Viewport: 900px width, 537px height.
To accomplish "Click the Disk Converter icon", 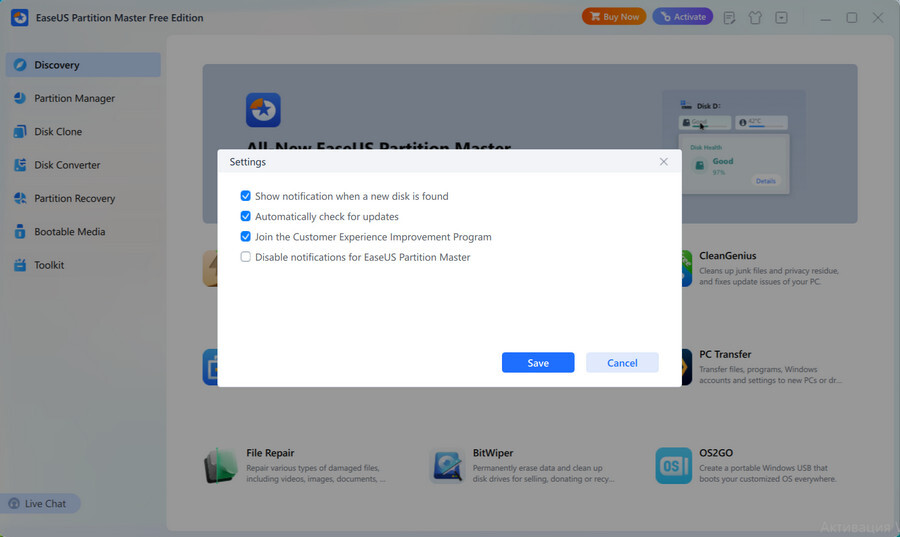I will point(20,165).
